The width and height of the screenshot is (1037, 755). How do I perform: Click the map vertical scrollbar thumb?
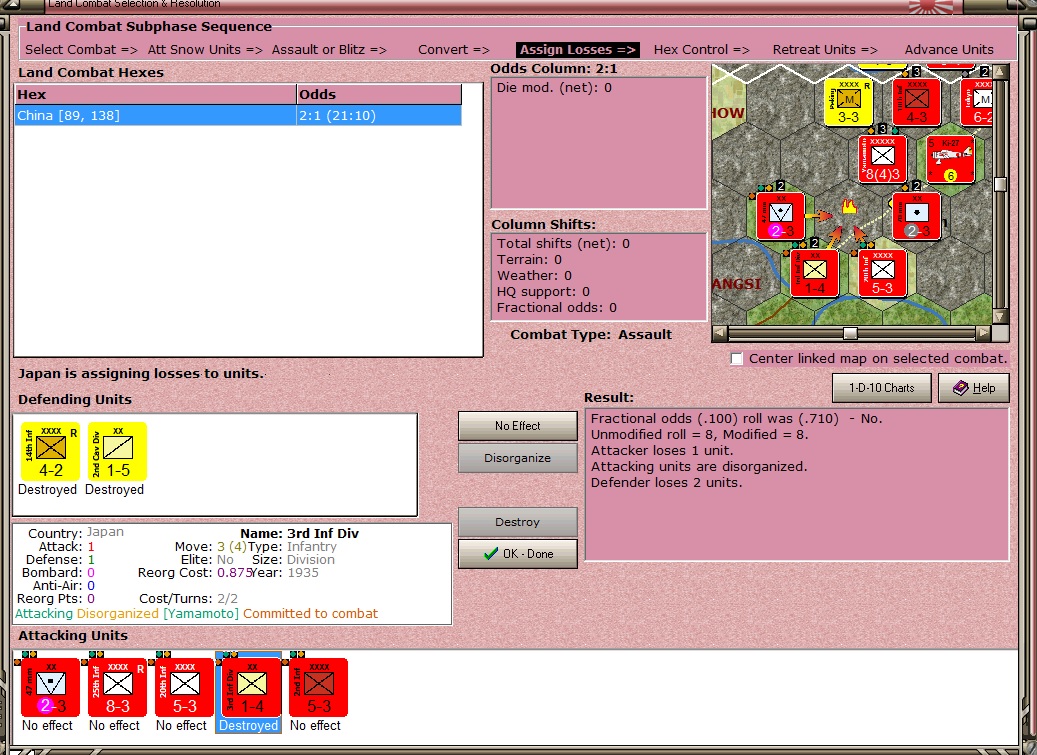tap(1001, 184)
